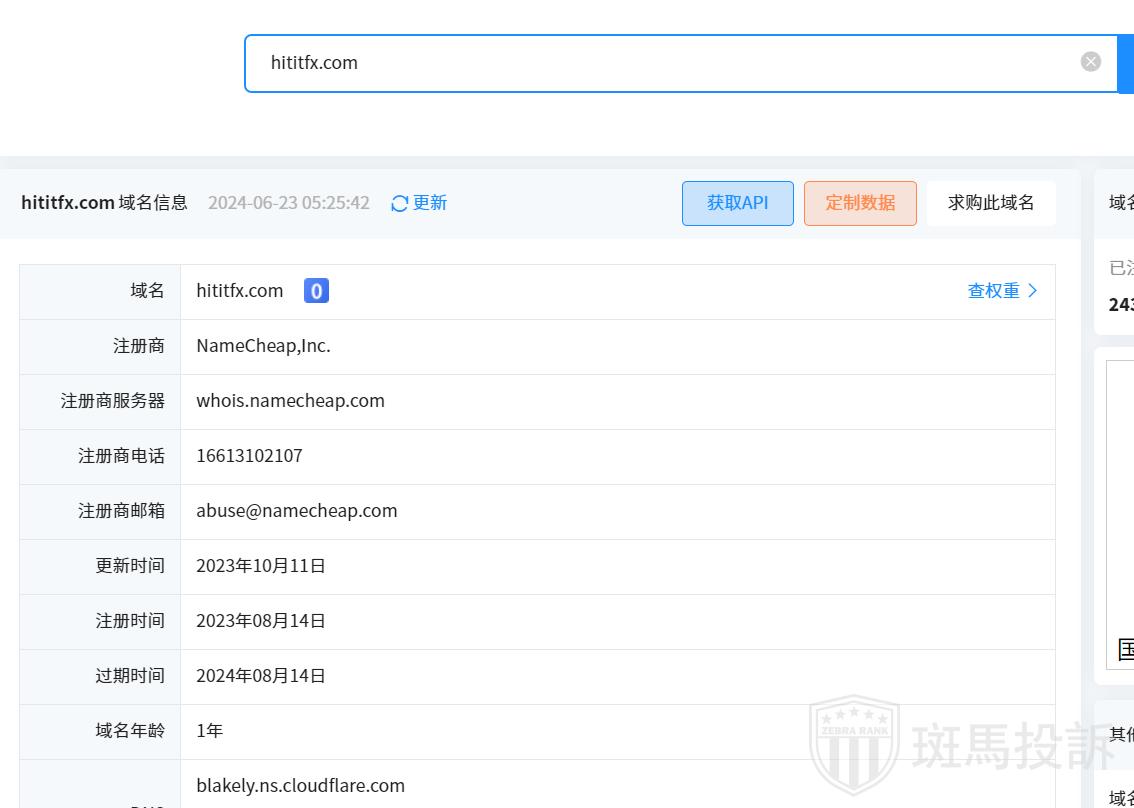Screen dimensions: 1134x808
Task: Focus the domain search input field
Action: tap(660, 63)
